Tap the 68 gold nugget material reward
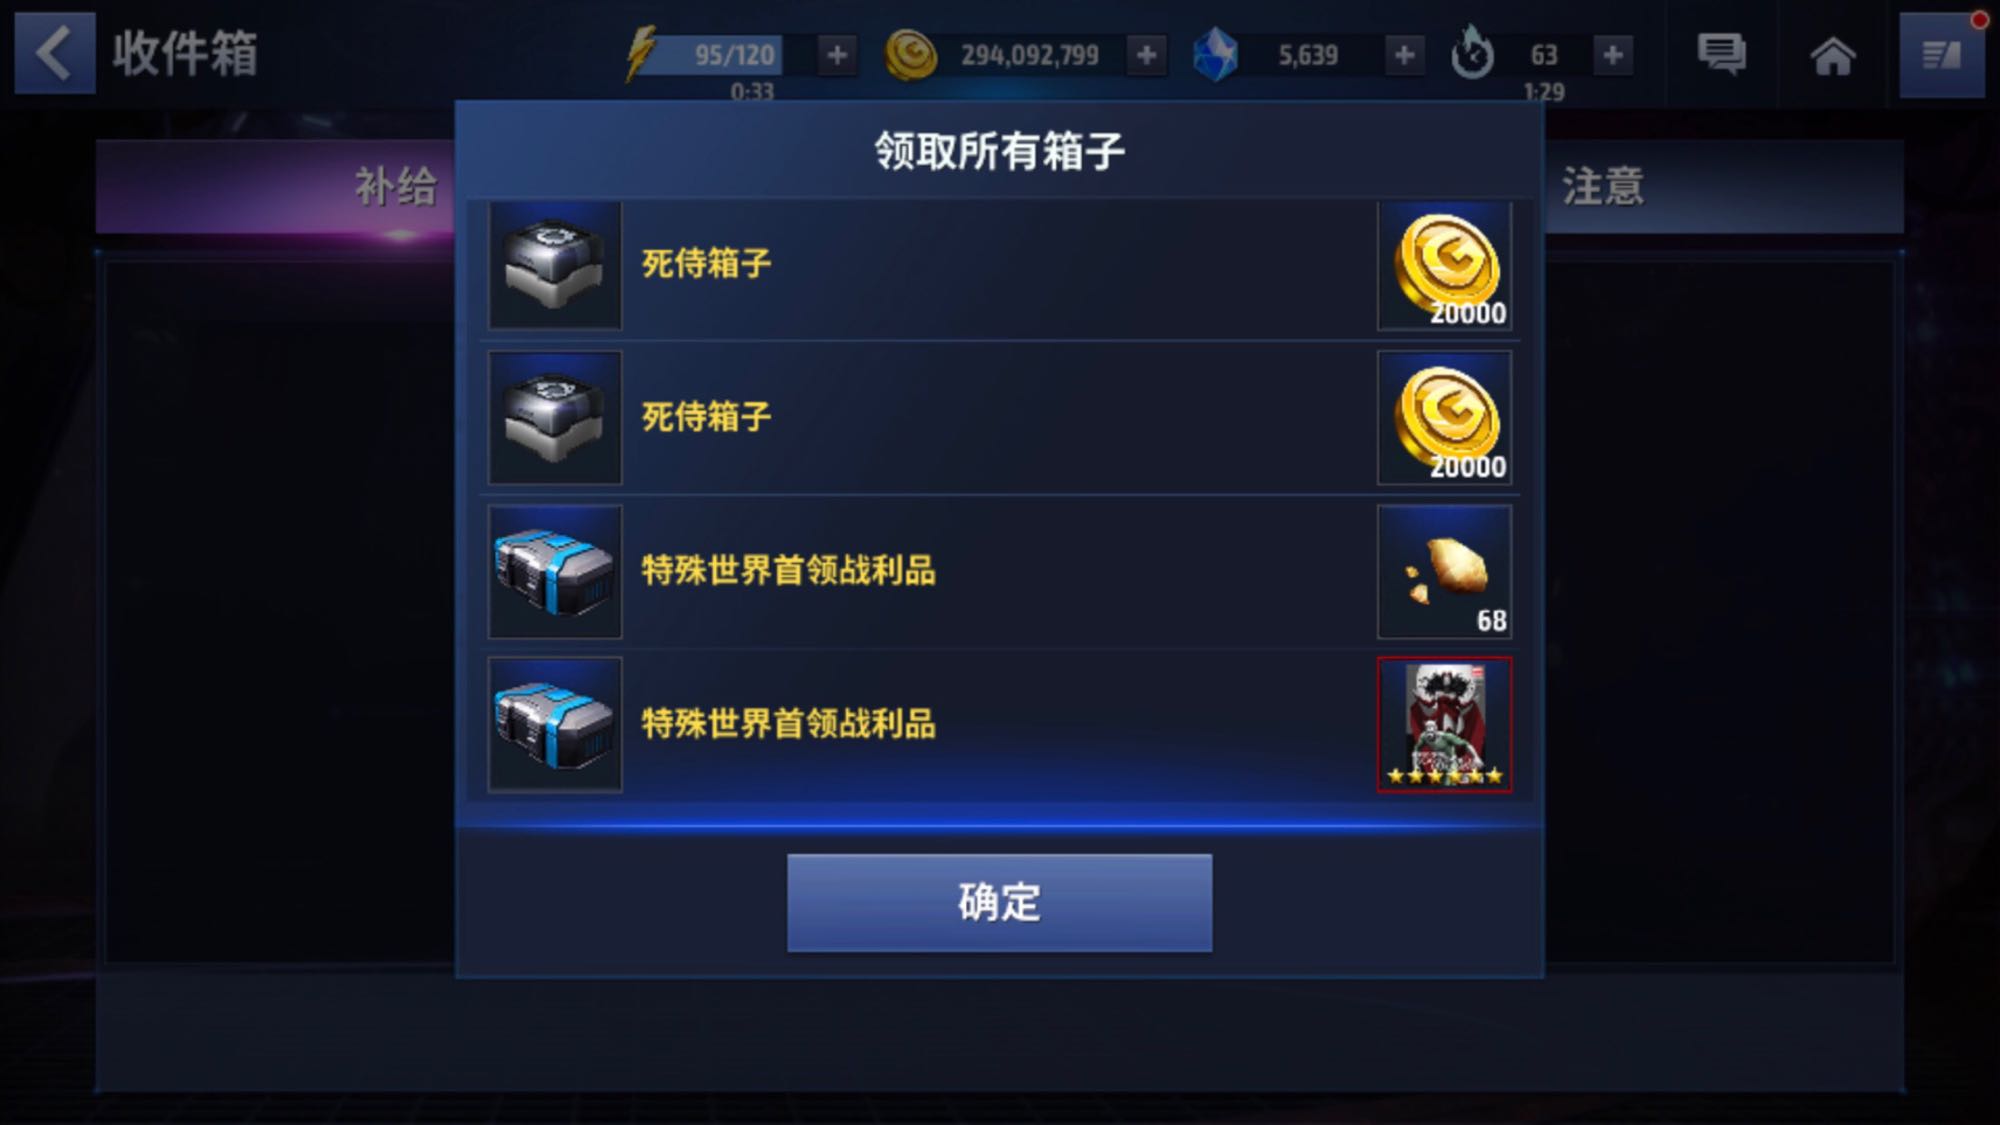The height and width of the screenshot is (1125, 2000). click(x=1444, y=572)
